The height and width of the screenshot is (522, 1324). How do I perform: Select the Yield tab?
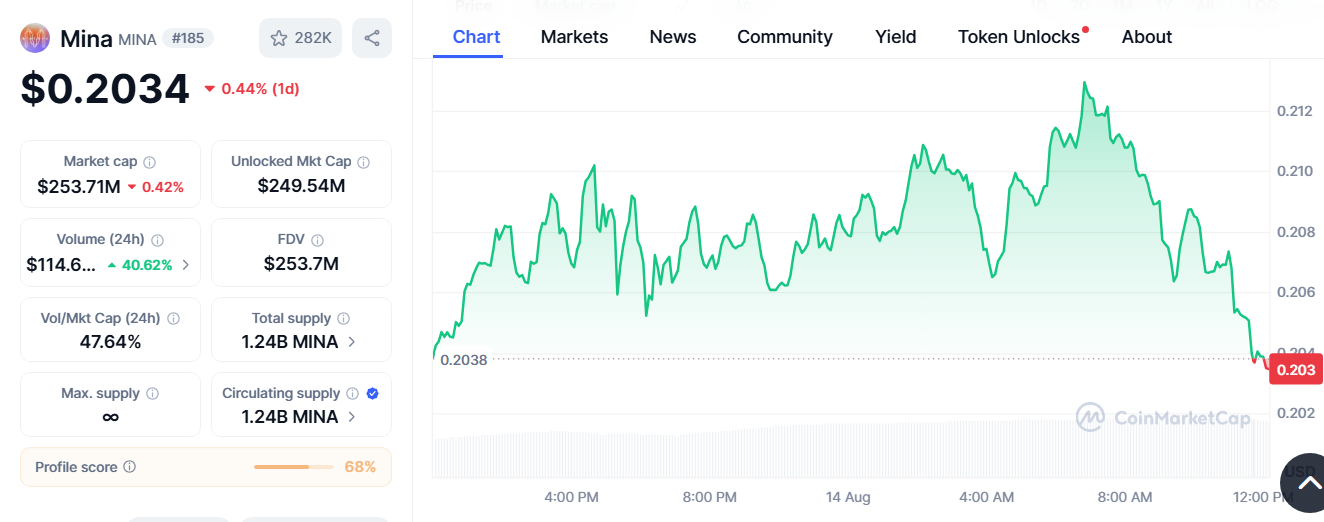pyautogui.click(x=896, y=37)
